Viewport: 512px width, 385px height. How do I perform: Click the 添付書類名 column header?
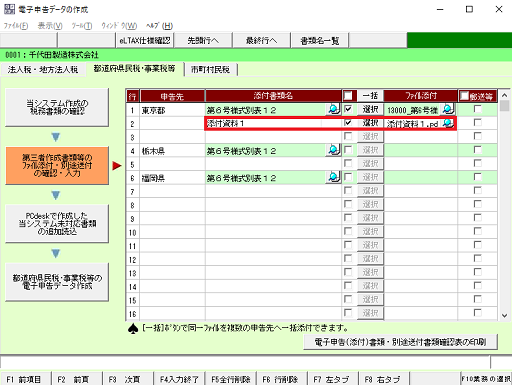pyautogui.click(x=273, y=96)
